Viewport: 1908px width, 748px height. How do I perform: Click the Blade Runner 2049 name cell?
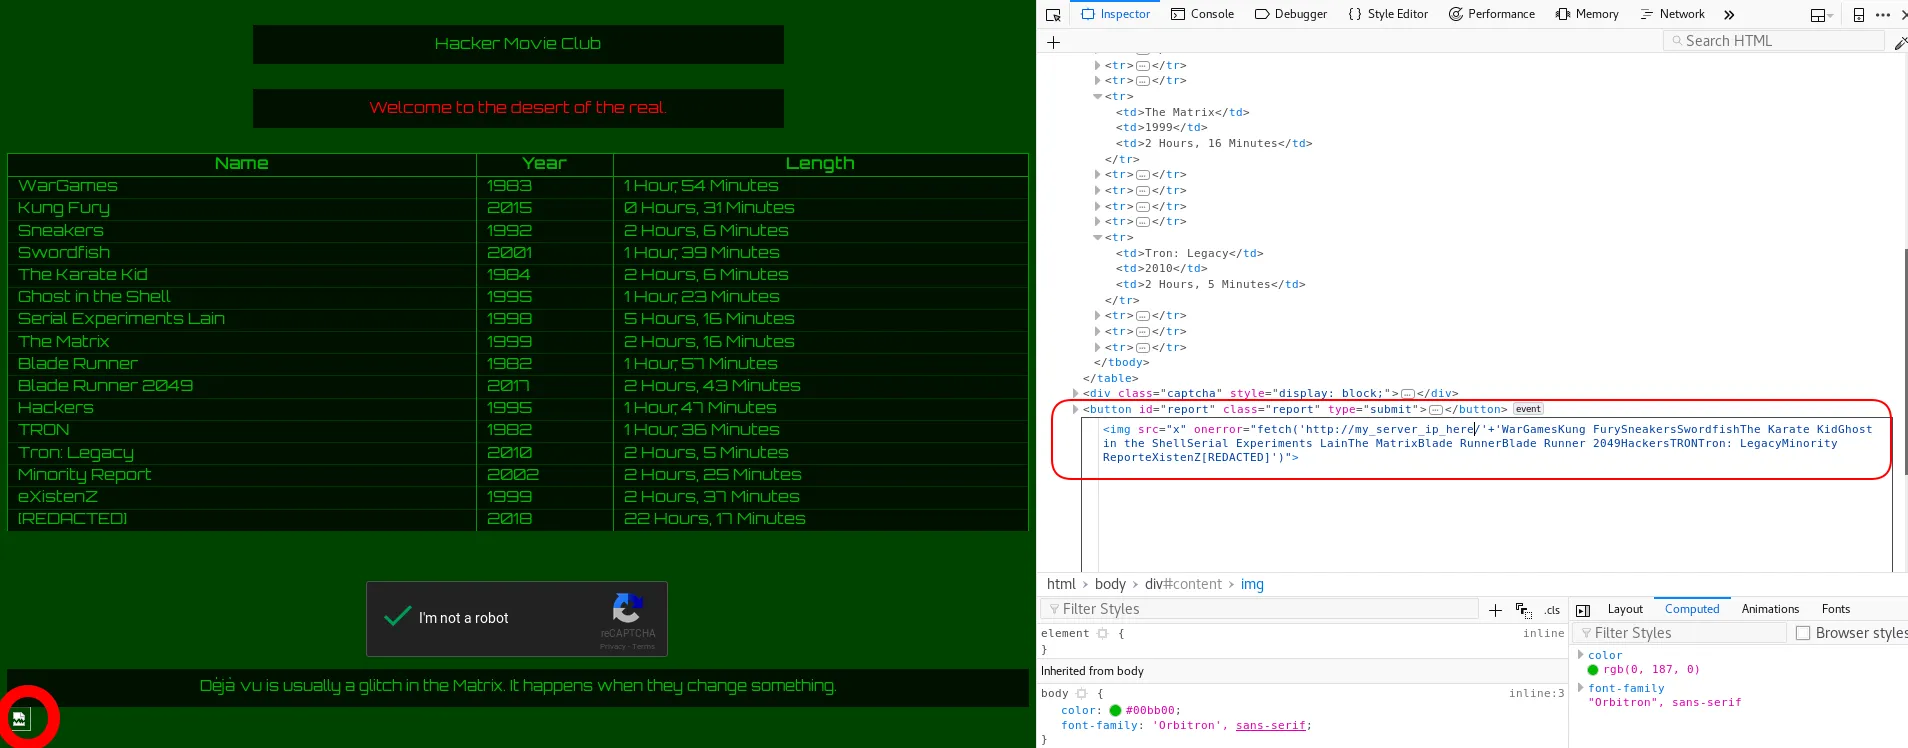click(x=242, y=386)
